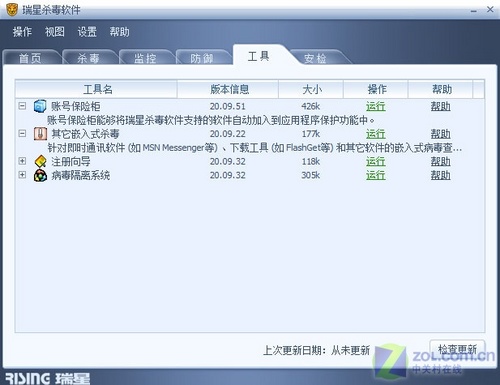Screen dimensions: 500x385
Task: Expand the 病毒隔离系统 row
Action: tap(22, 175)
